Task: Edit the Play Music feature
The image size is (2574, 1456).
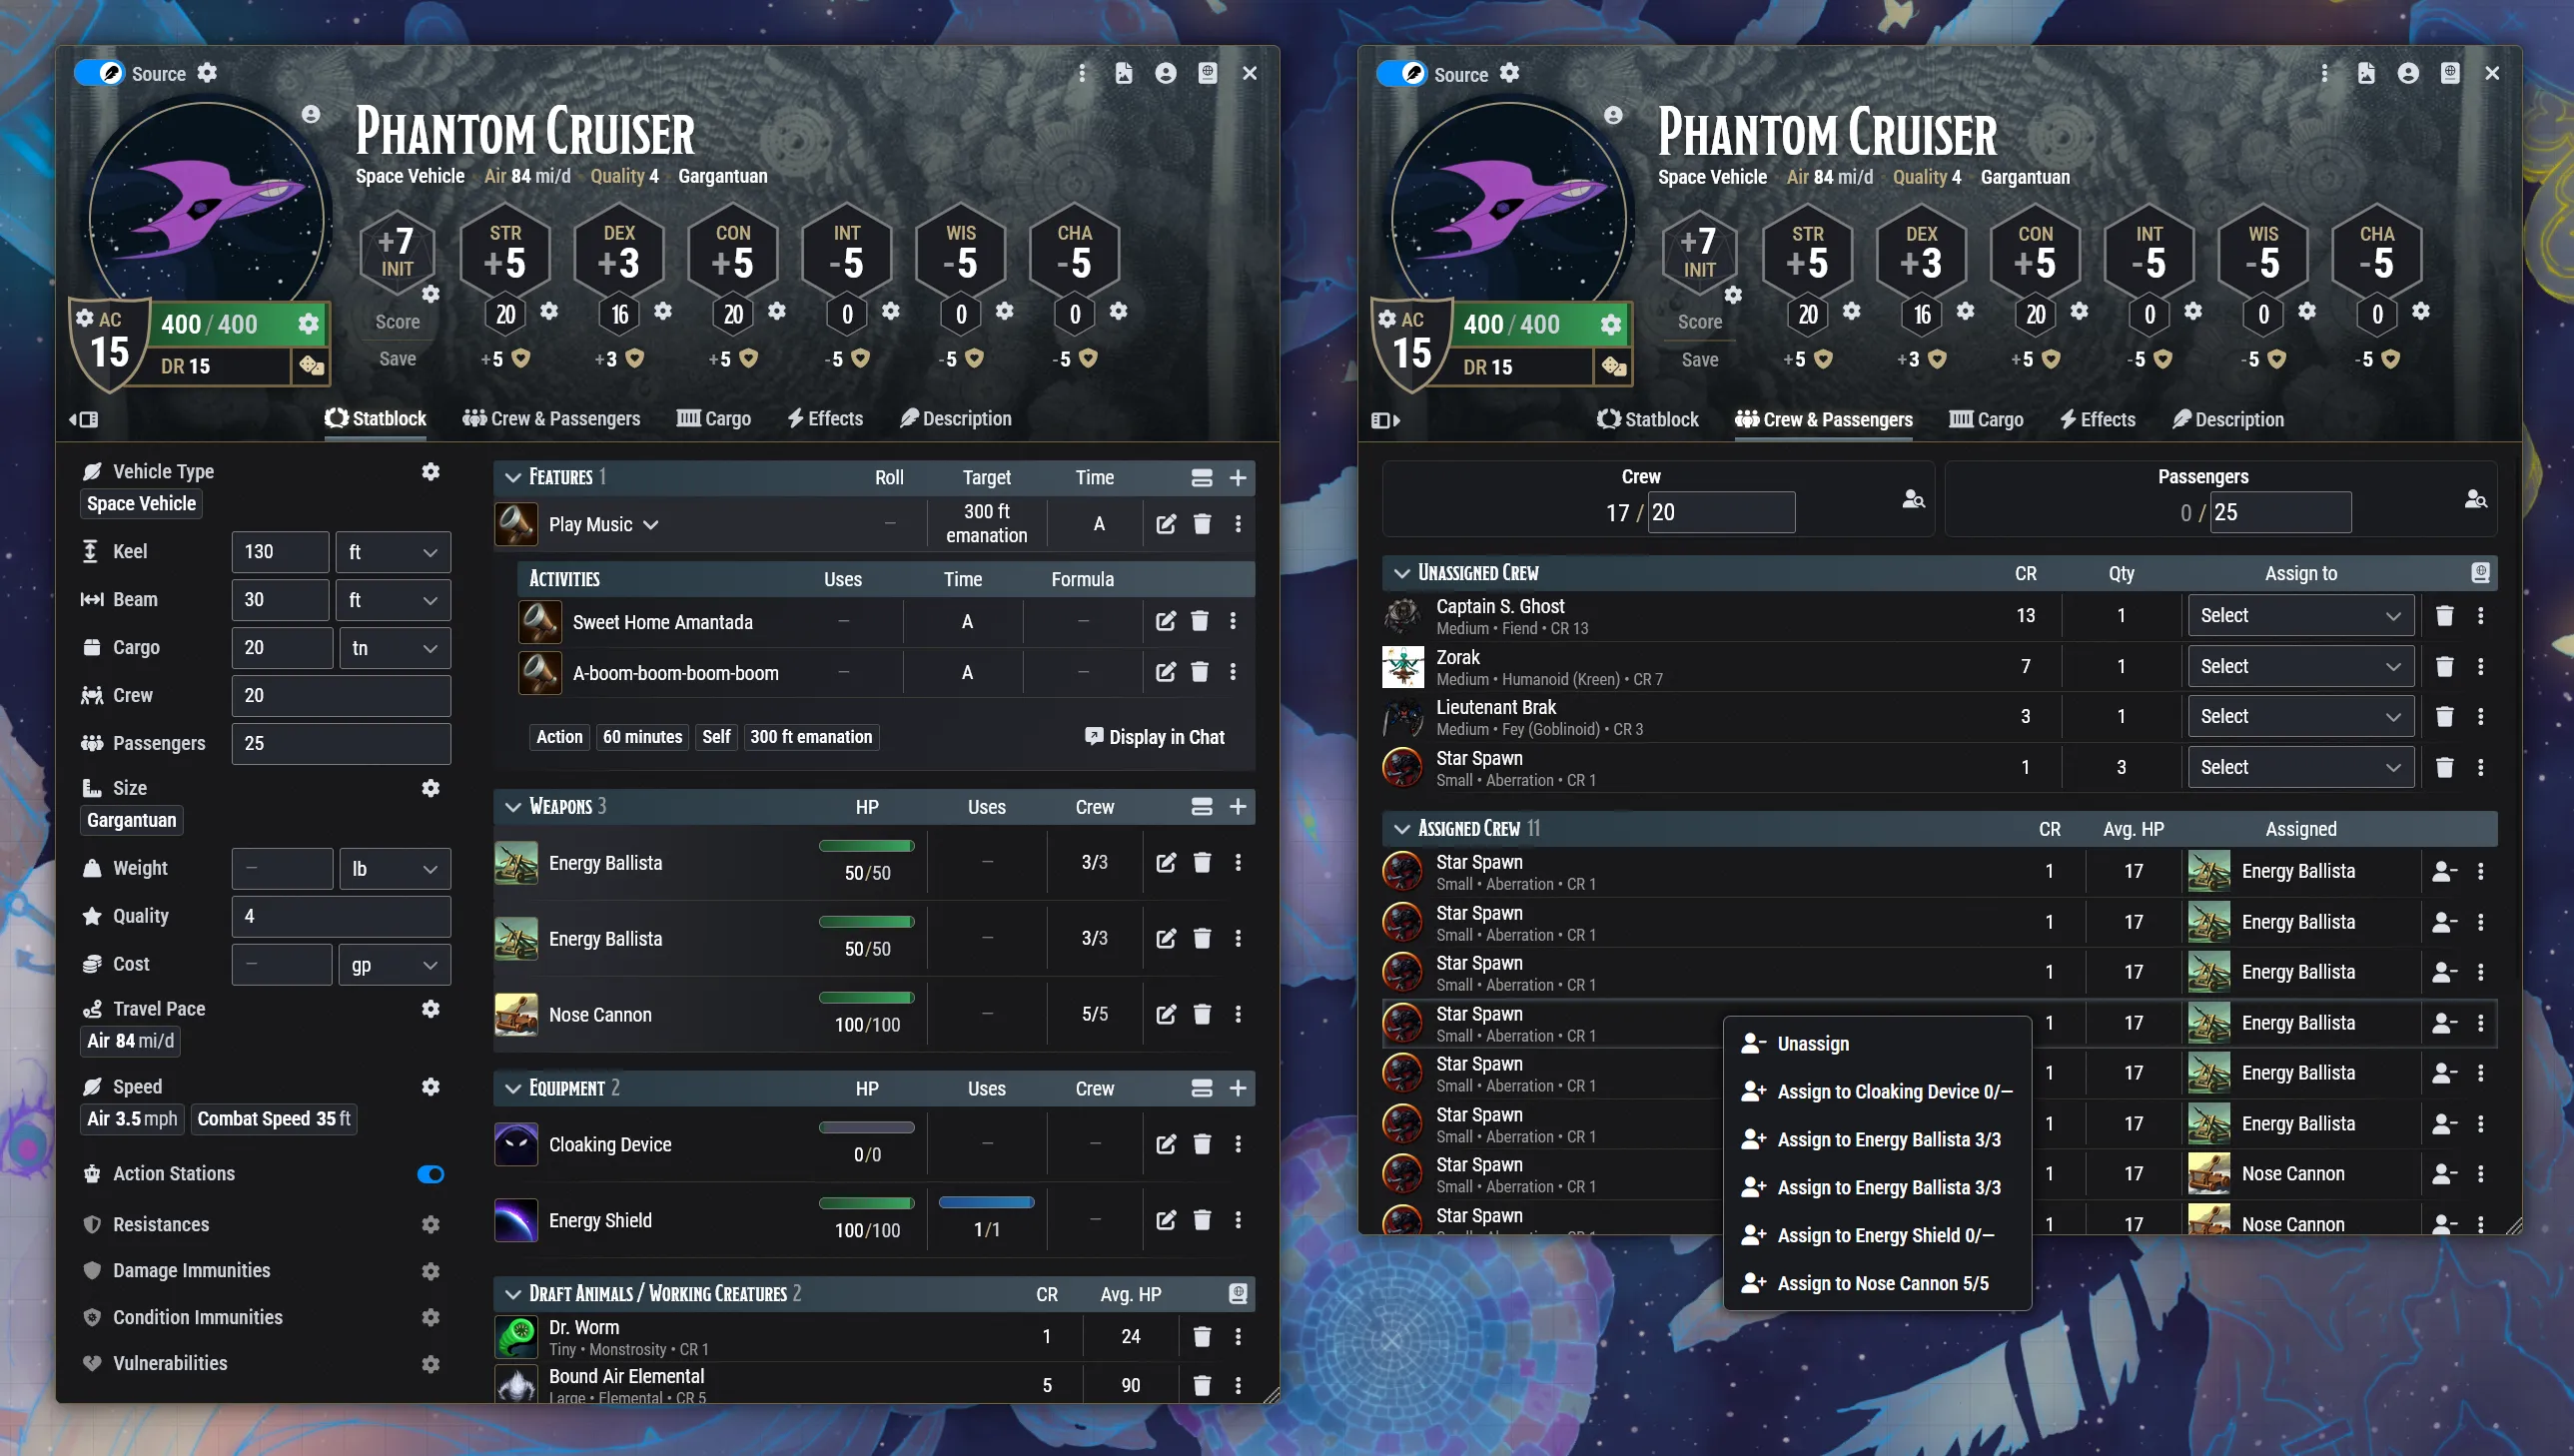Action: 1166,524
